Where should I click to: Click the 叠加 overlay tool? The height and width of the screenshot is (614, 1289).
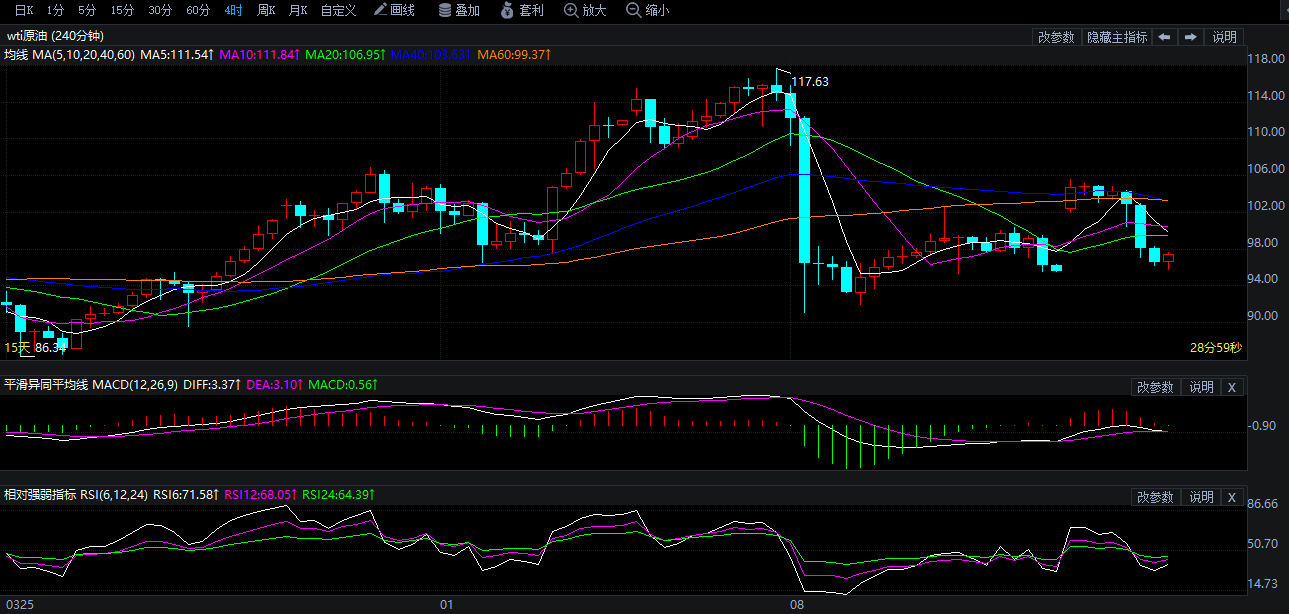click(459, 10)
